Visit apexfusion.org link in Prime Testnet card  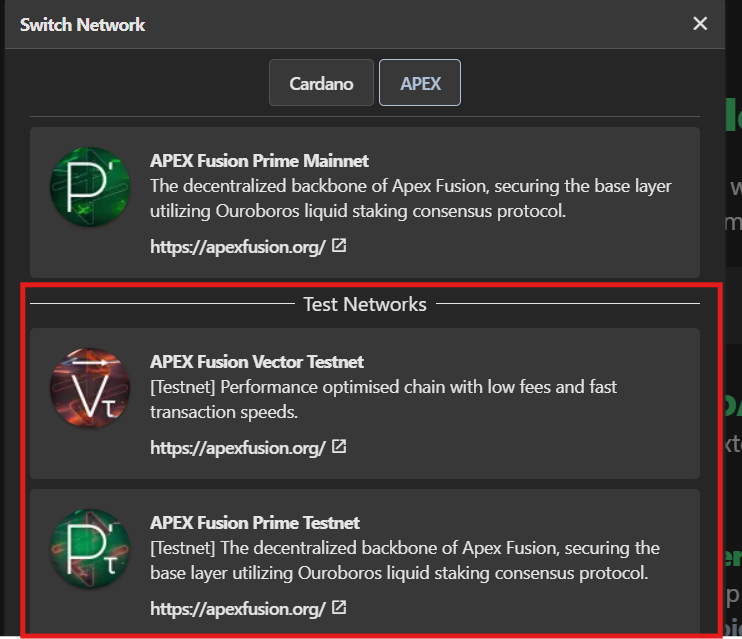[x=238, y=609]
